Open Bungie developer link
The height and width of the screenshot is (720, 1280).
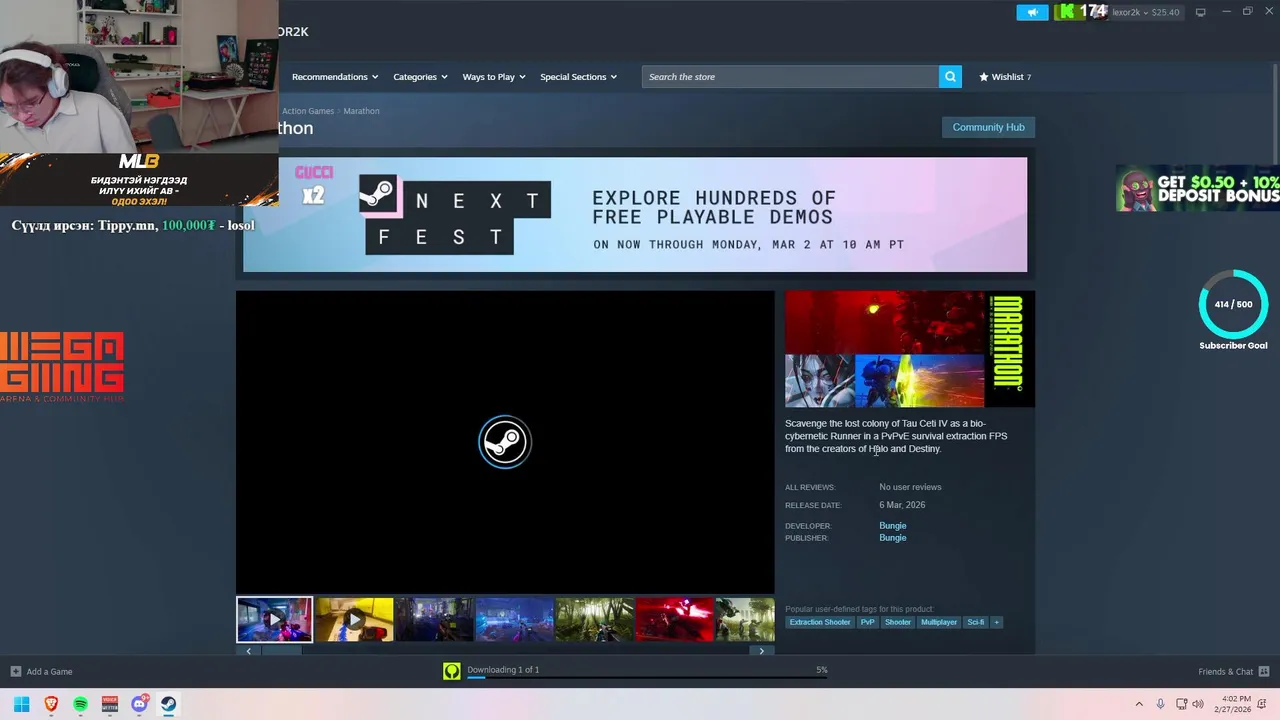tap(892, 526)
